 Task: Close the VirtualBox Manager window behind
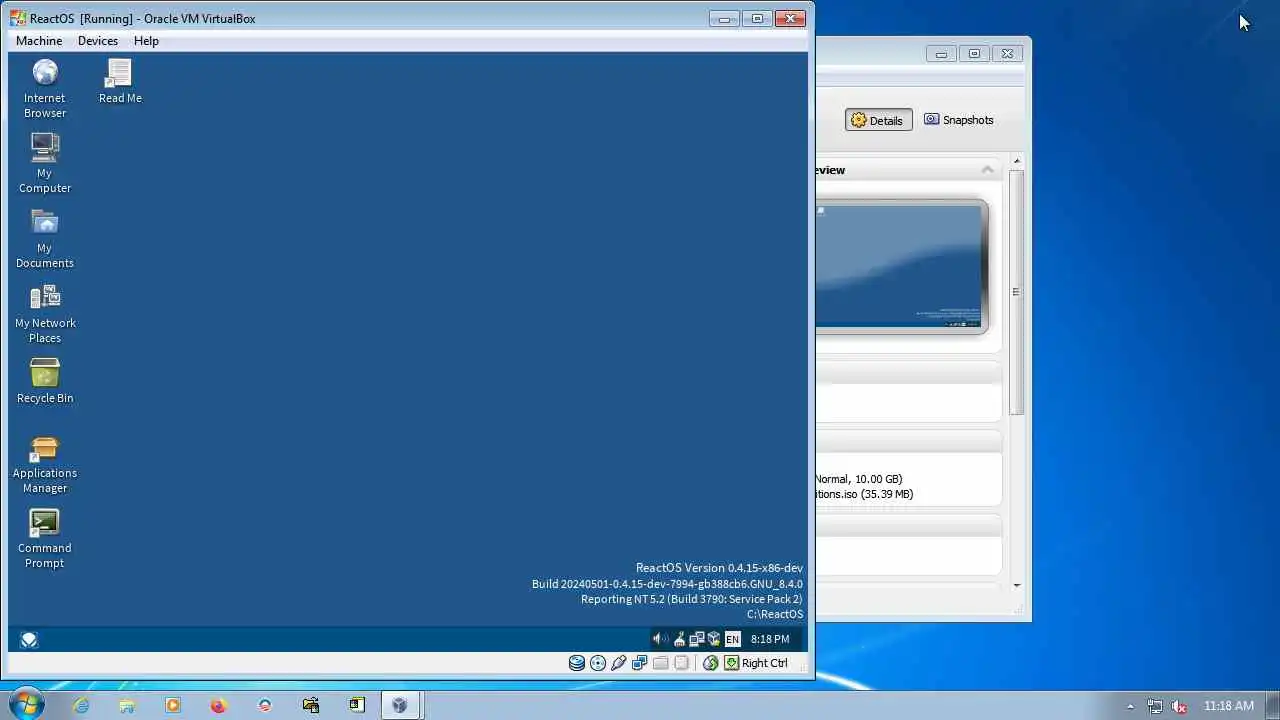point(1007,54)
